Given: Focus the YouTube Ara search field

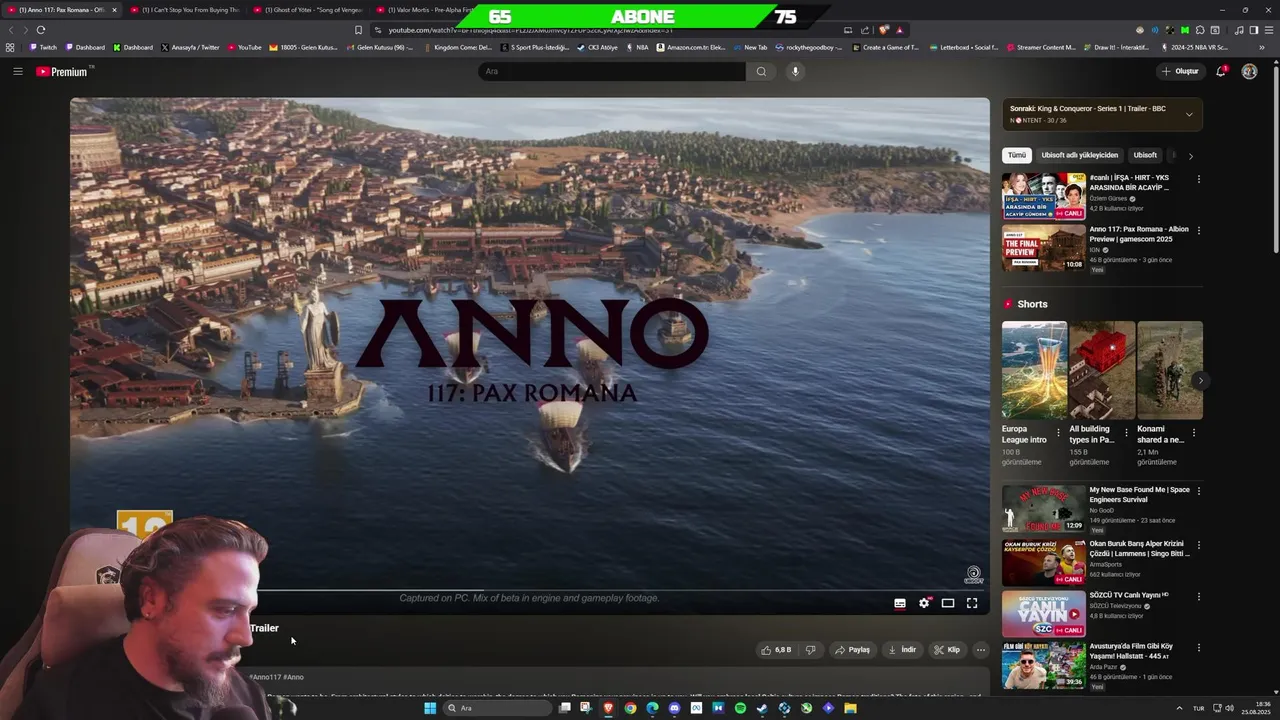Looking at the screenshot, I should coord(611,71).
